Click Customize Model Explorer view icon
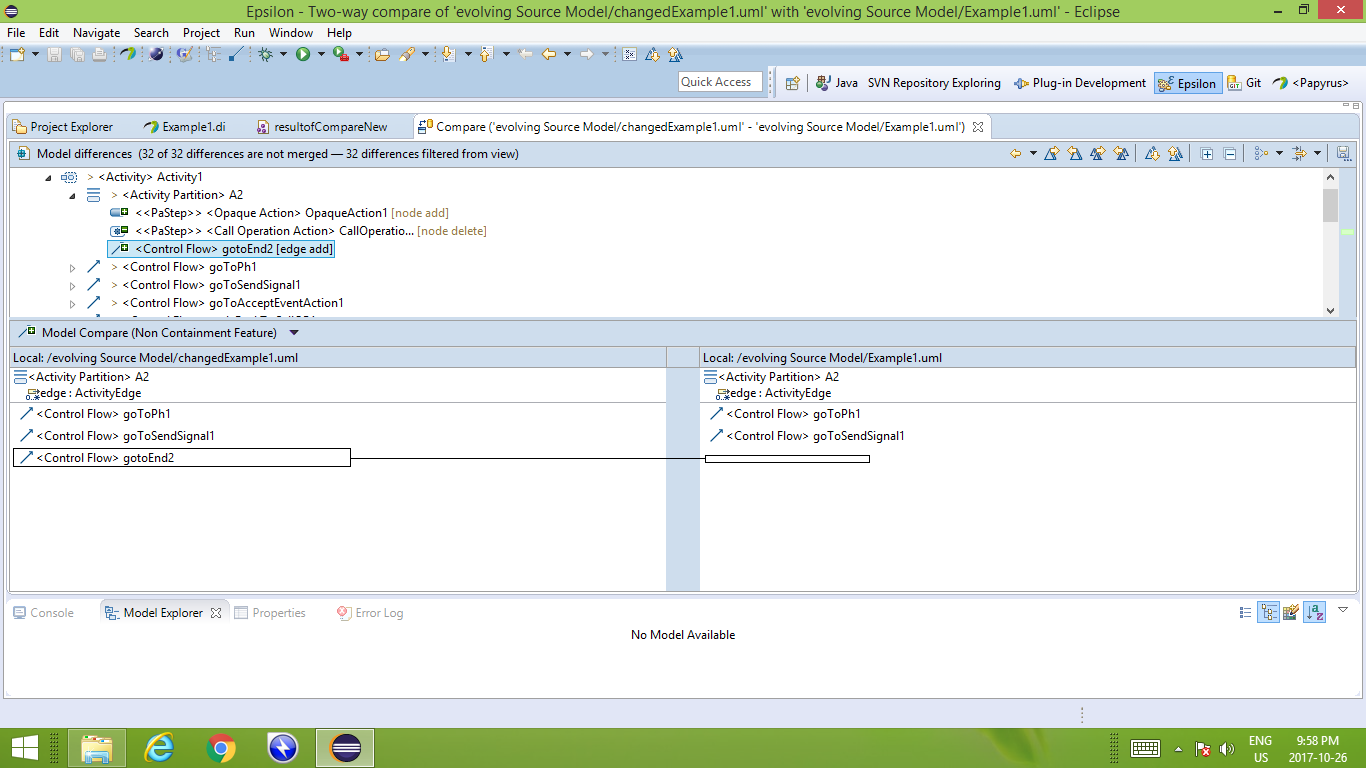The height and width of the screenshot is (768, 1366). 1291,612
